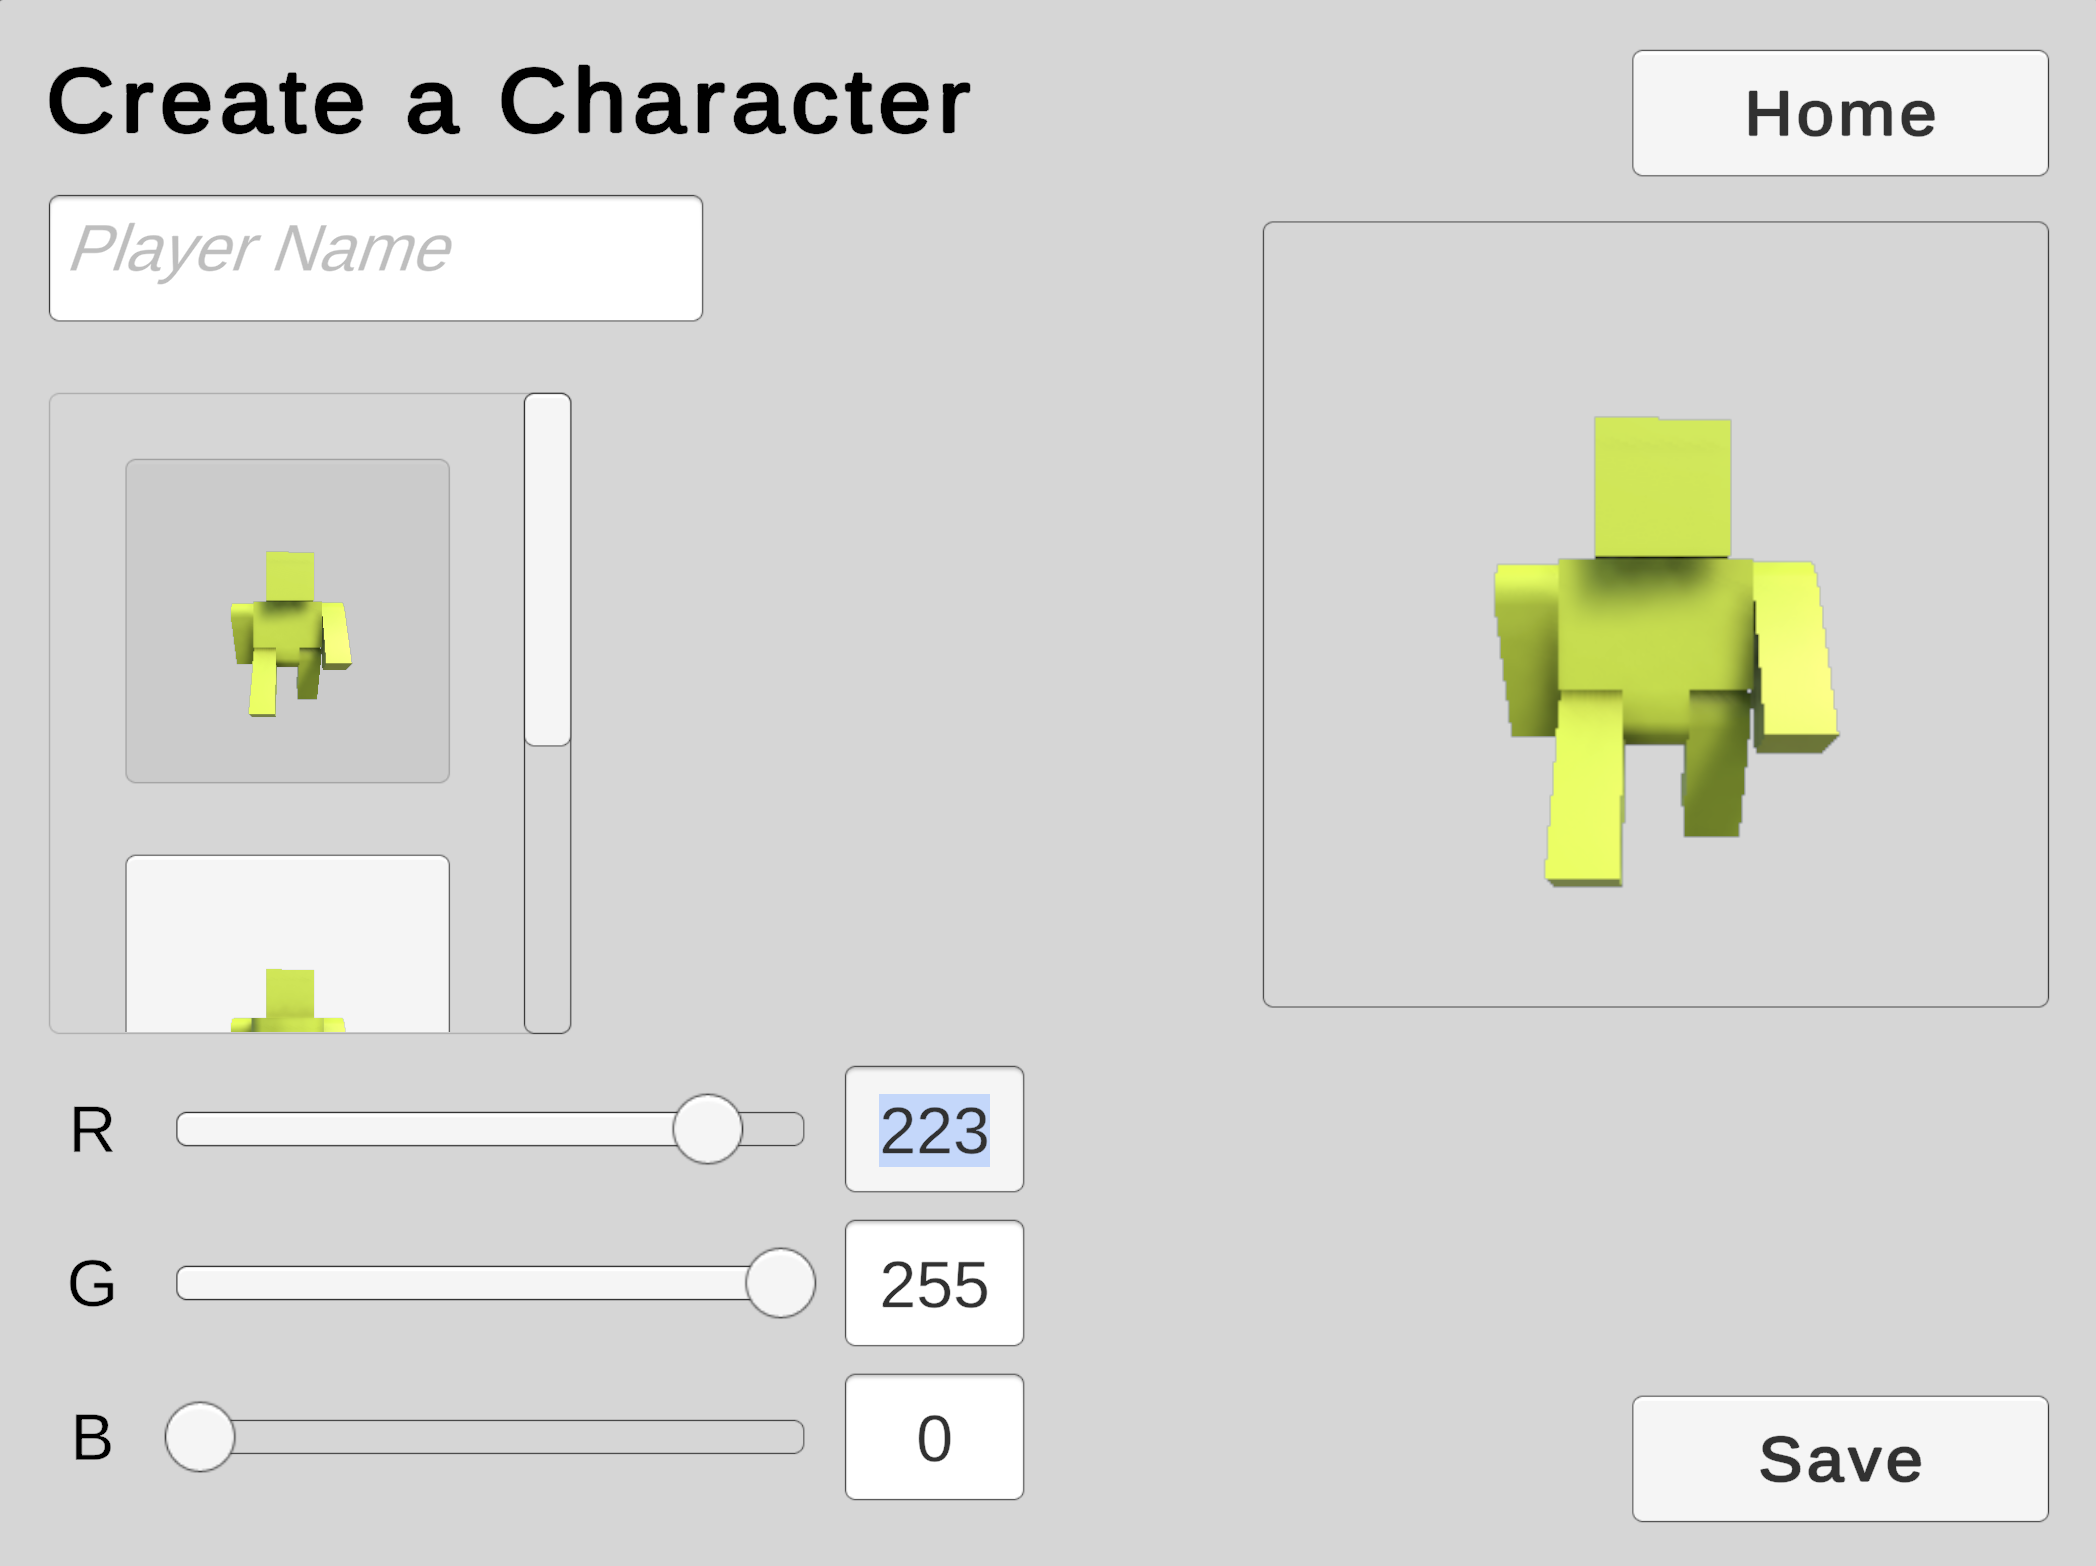
Task: Click the G slider knob
Action: click(780, 1283)
